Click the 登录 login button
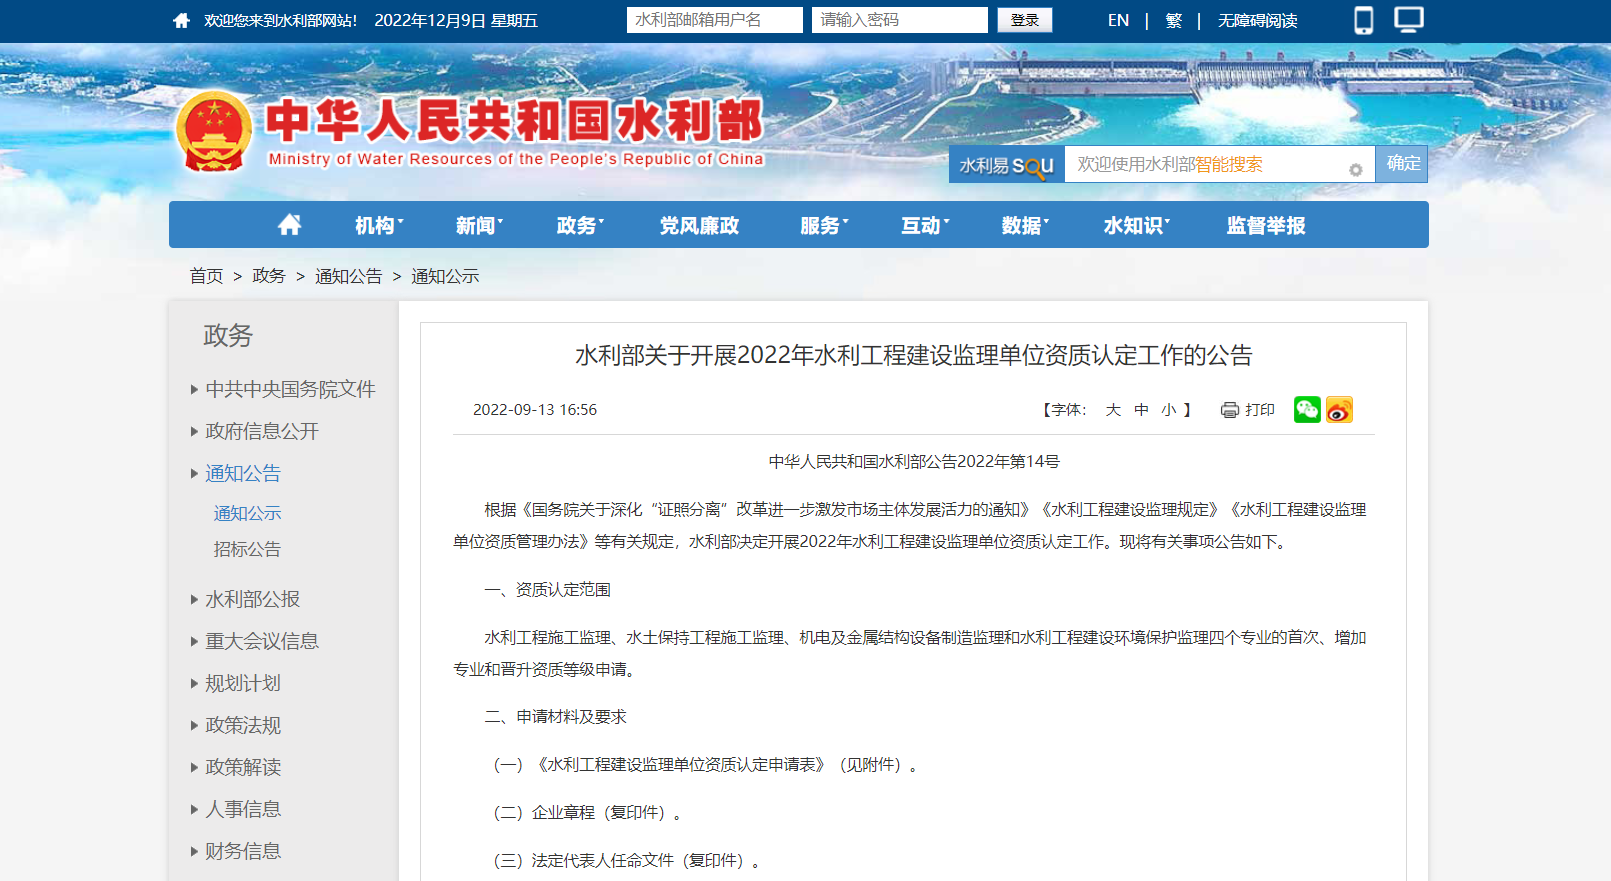This screenshot has width=1611, height=881. [1024, 20]
